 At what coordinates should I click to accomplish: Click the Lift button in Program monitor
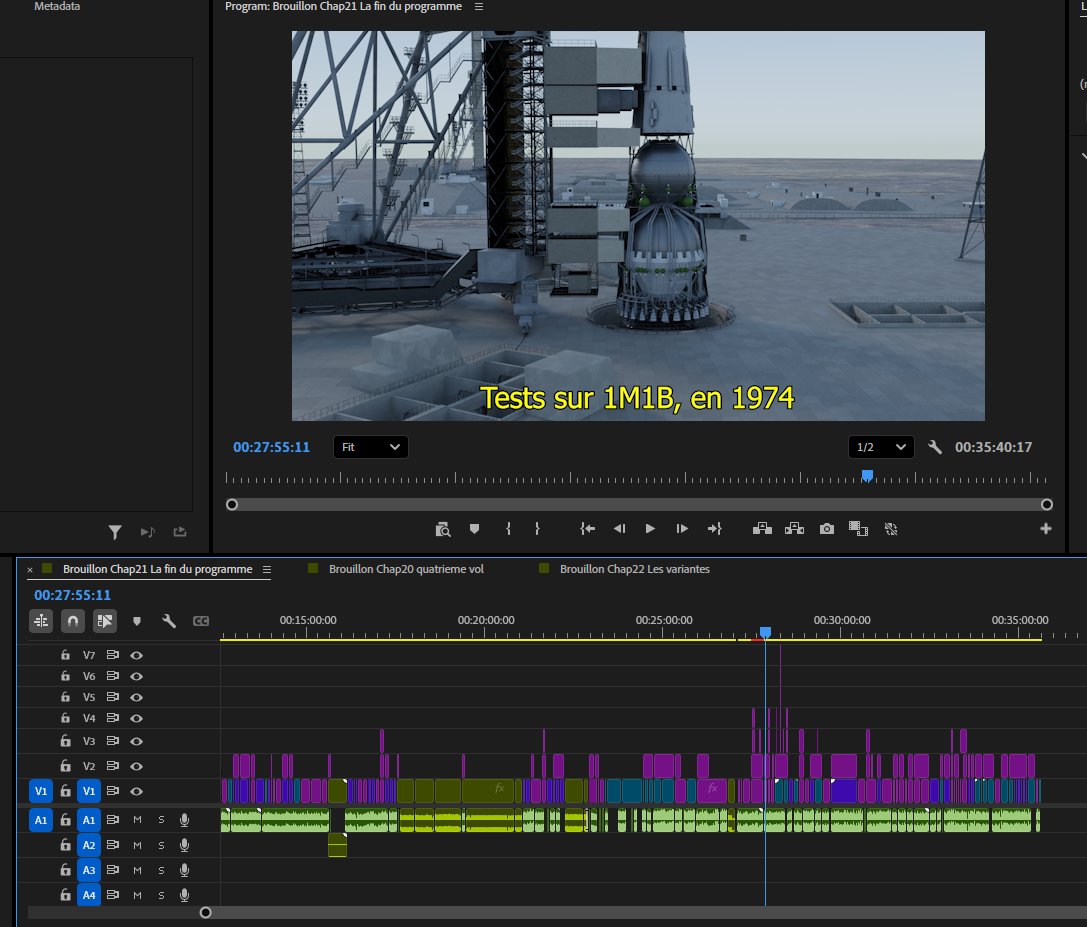pyautogui.click(x=761, y=528)
